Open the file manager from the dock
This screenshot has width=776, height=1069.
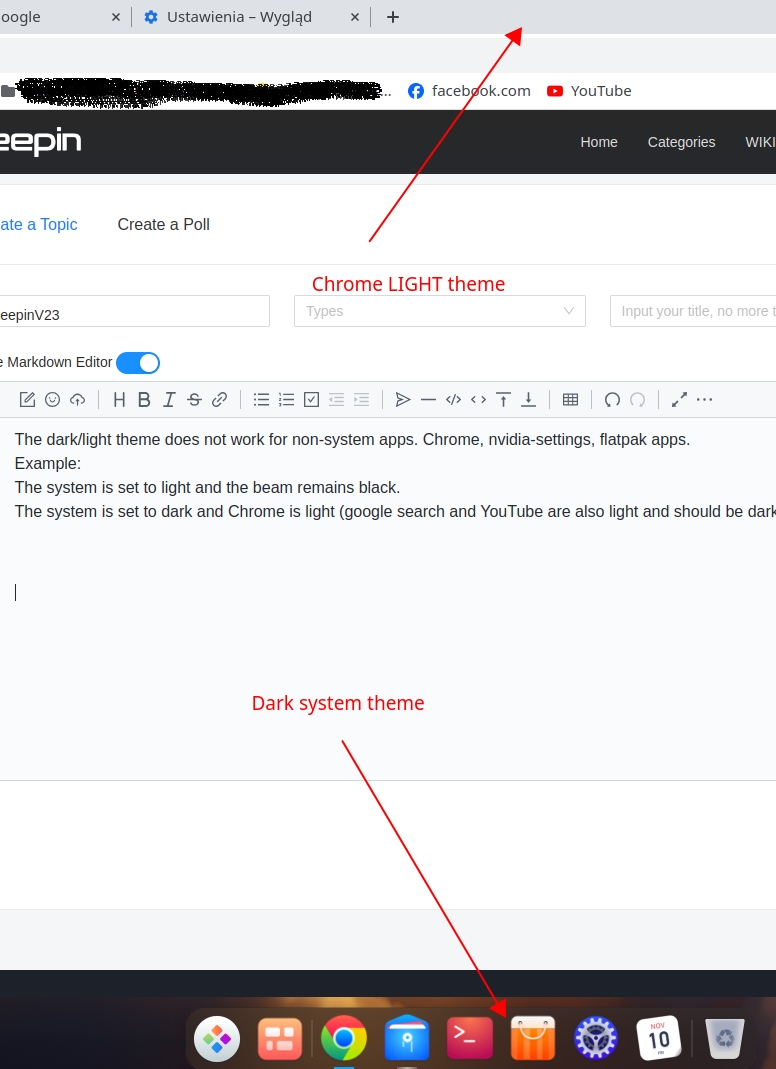(x=407, y=1038)
